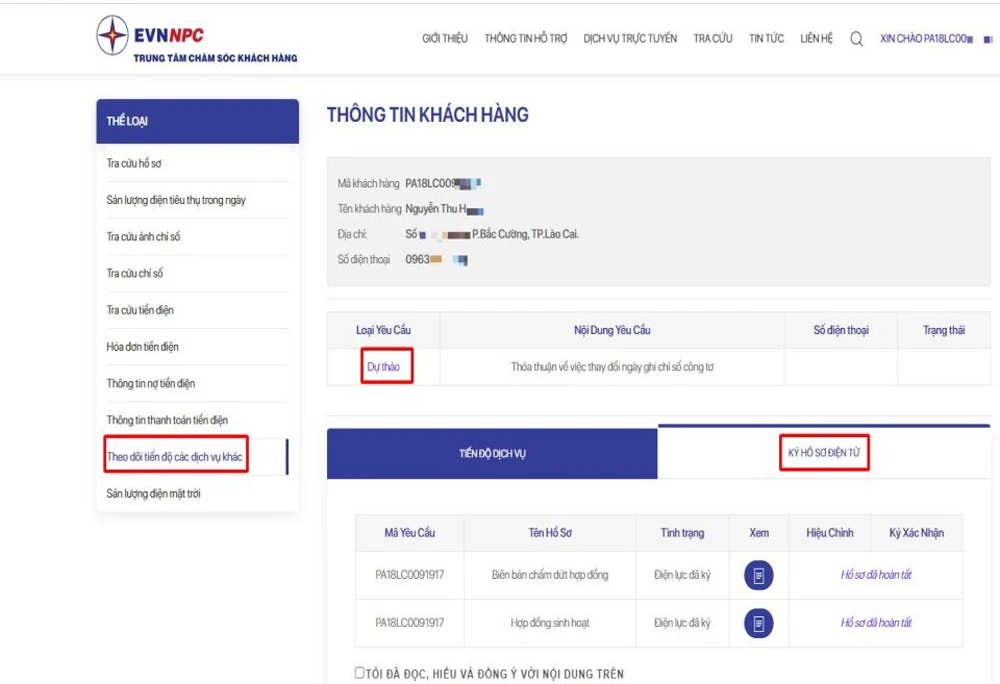Viewport: 1000px width, 684px height.
Task: Click the Dự thảo link
Action: (x=383, y=367)
